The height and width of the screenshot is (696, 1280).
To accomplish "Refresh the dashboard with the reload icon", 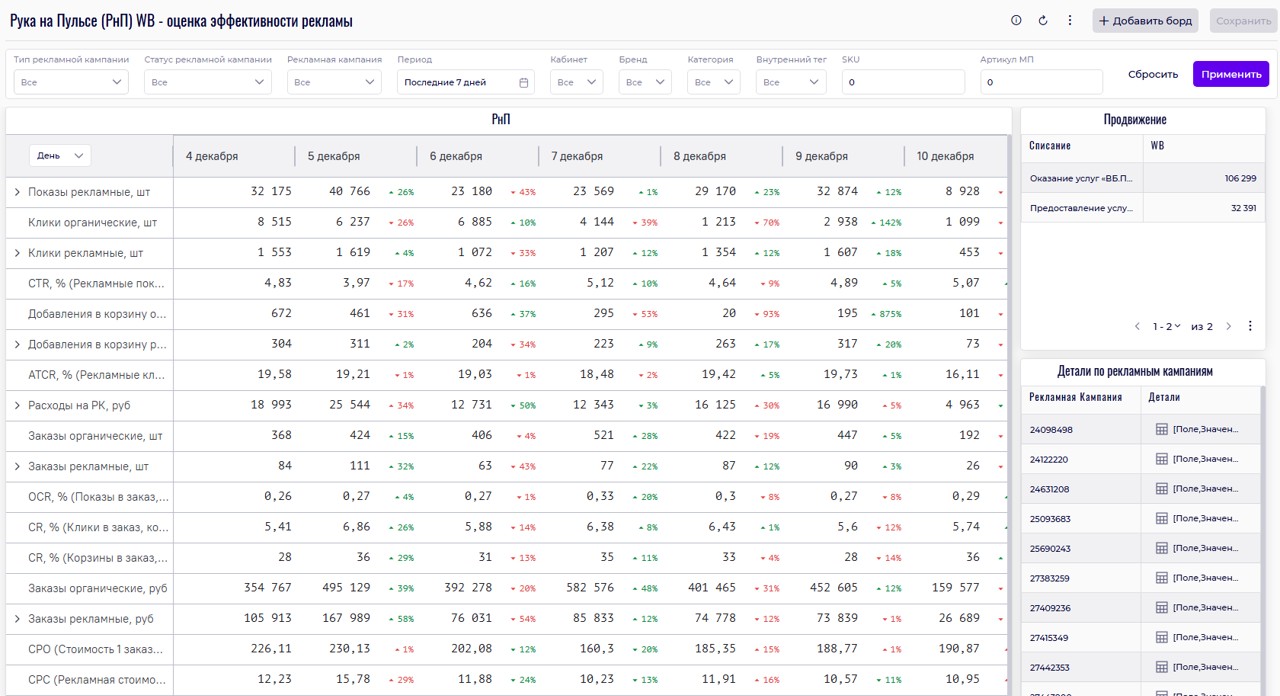I will tap(1043, 20).
